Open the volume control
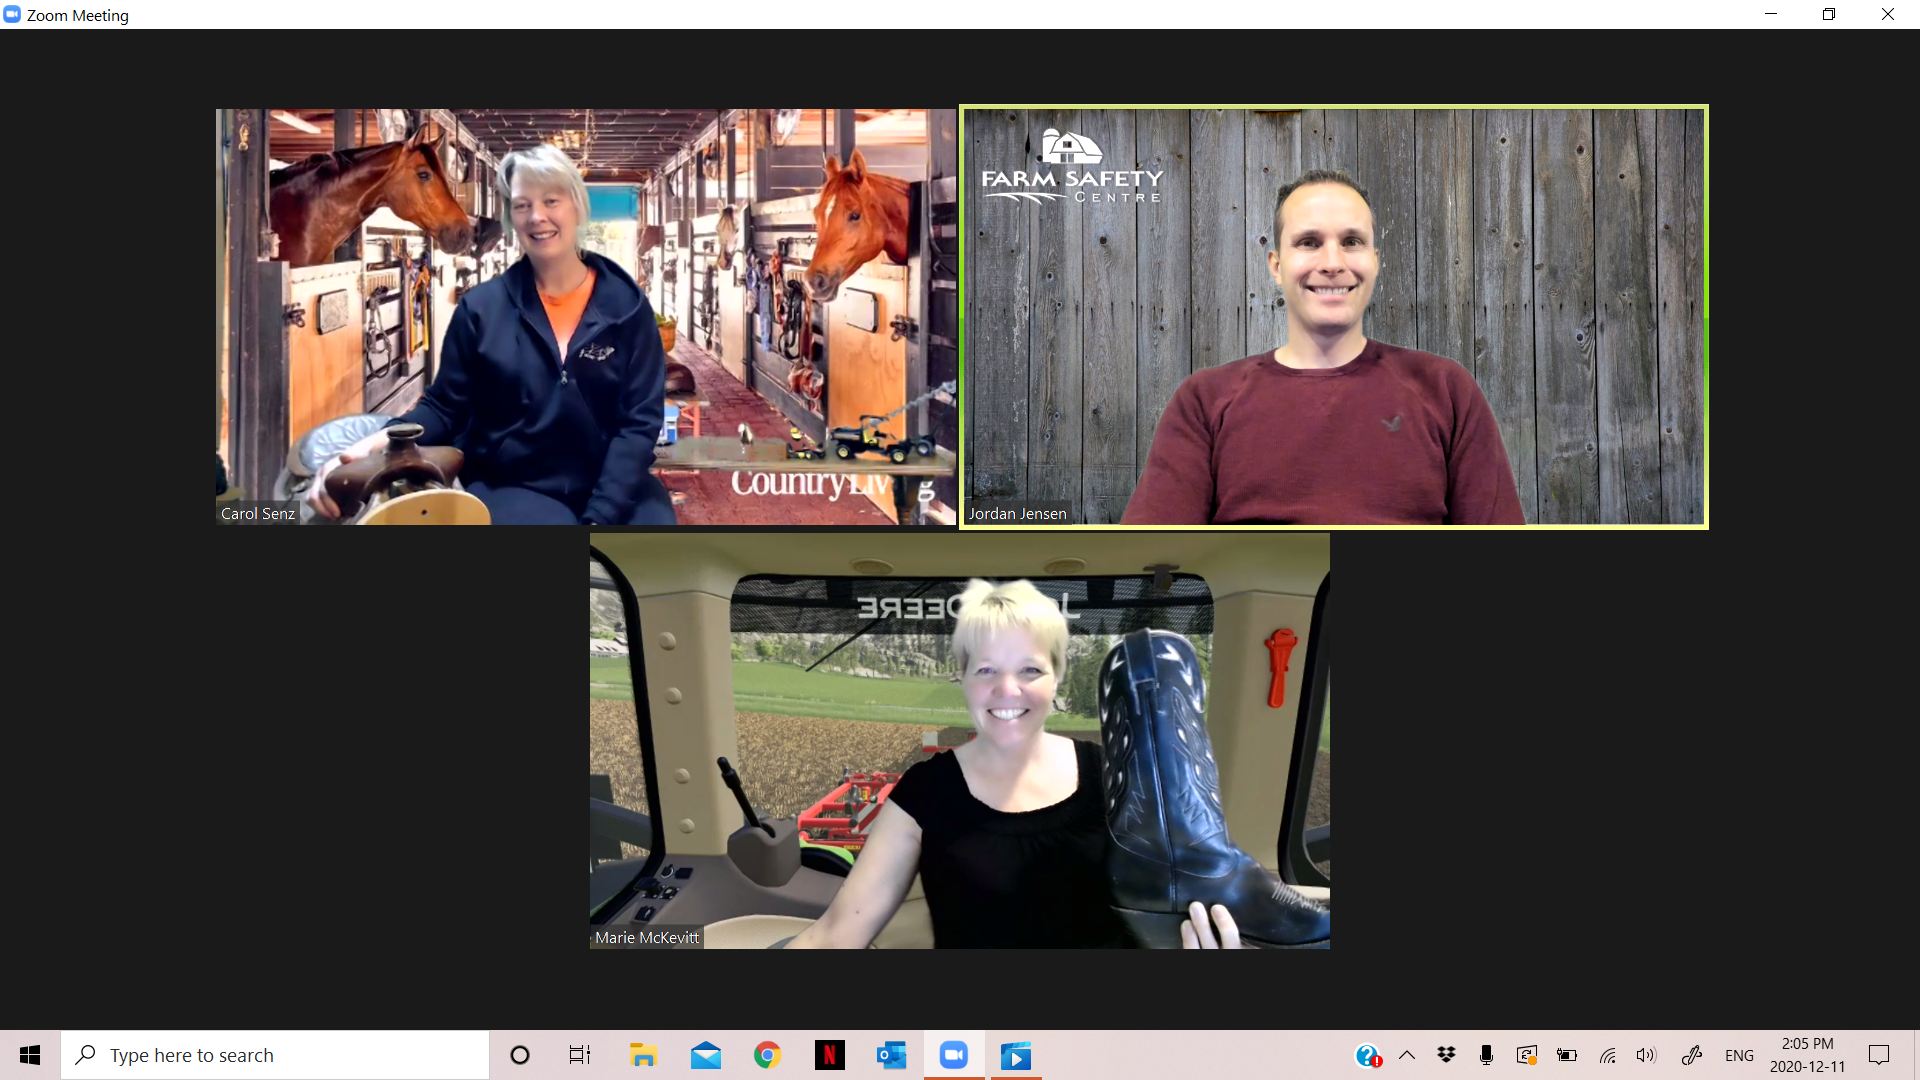This screenshot has height=1080, width=1920. (x=1646, y=1055)
